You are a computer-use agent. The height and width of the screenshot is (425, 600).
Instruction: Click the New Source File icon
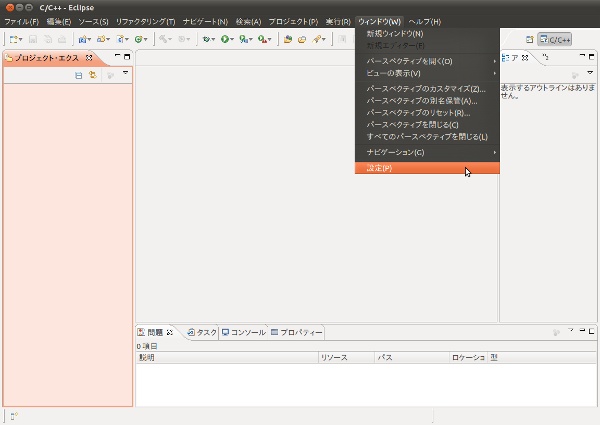click(x=120, y=39)
